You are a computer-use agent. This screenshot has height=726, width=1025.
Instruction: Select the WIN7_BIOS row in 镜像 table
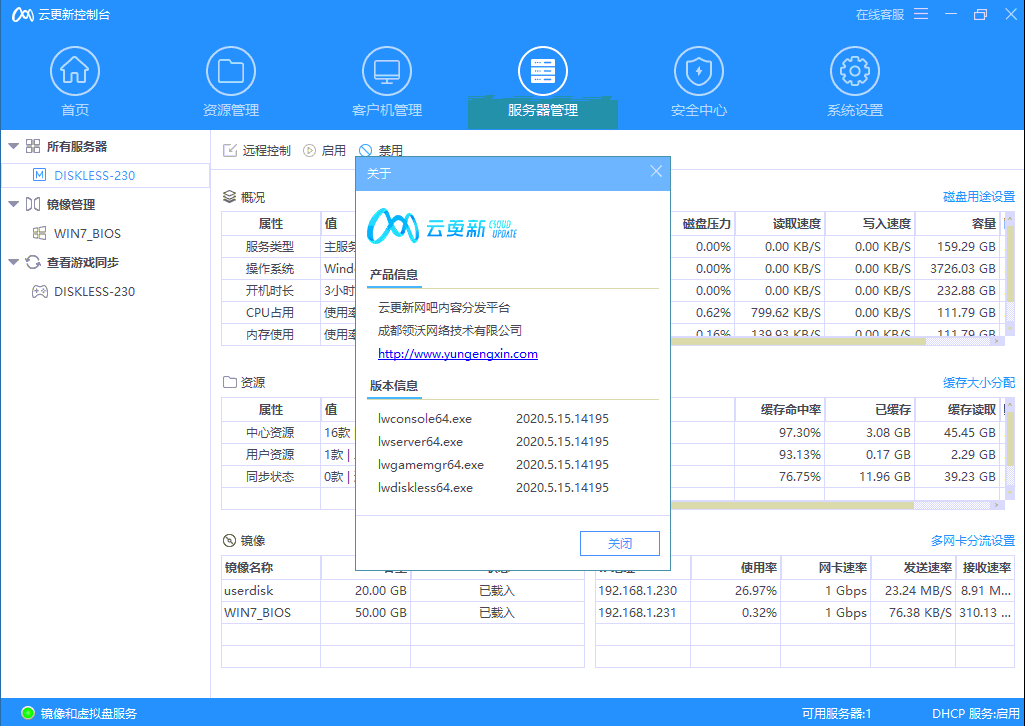pyautogui.click(x=403, y=612)
